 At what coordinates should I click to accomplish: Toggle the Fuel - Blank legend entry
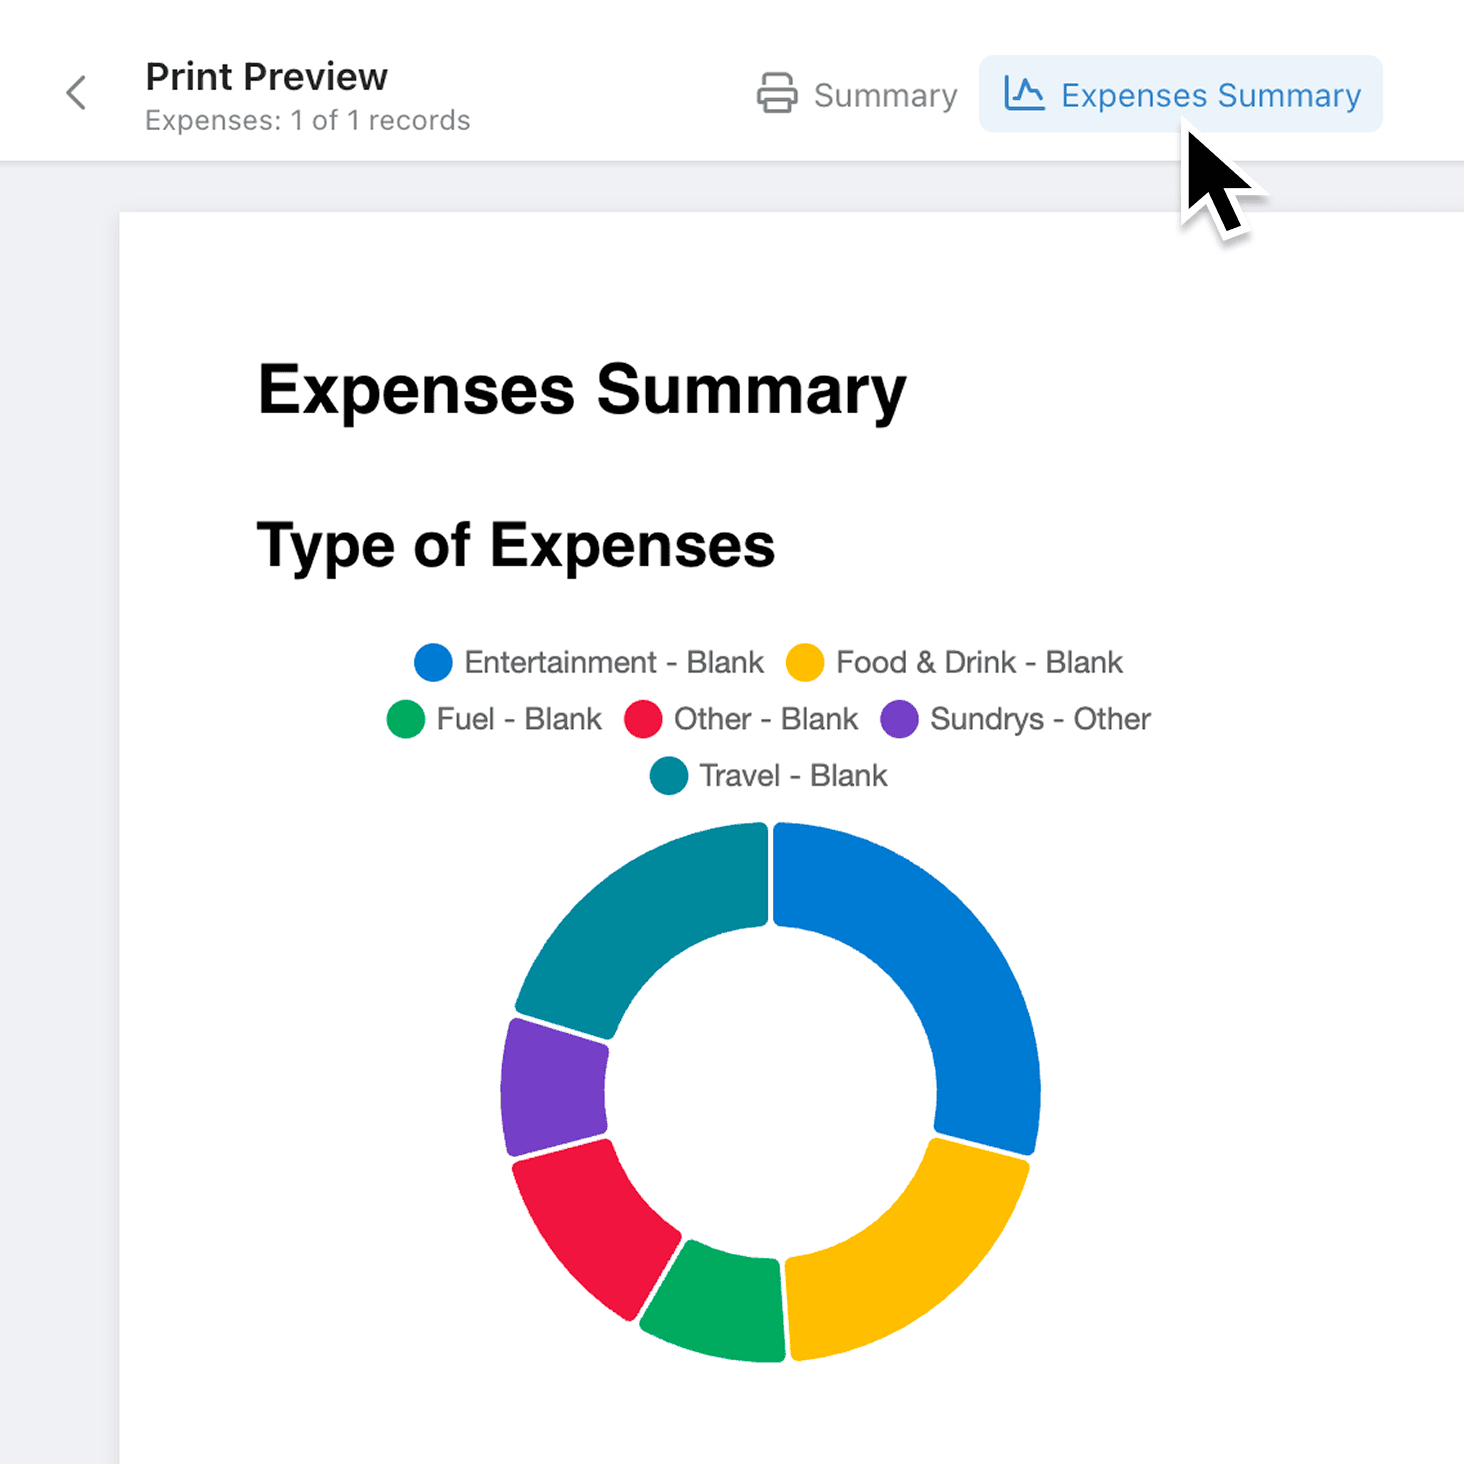[x=495, y=719]
